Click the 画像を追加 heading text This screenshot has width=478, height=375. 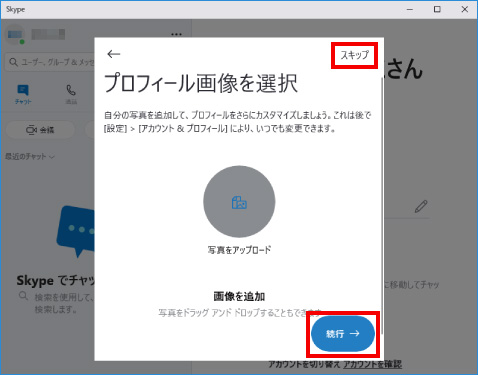click(239, 296)
